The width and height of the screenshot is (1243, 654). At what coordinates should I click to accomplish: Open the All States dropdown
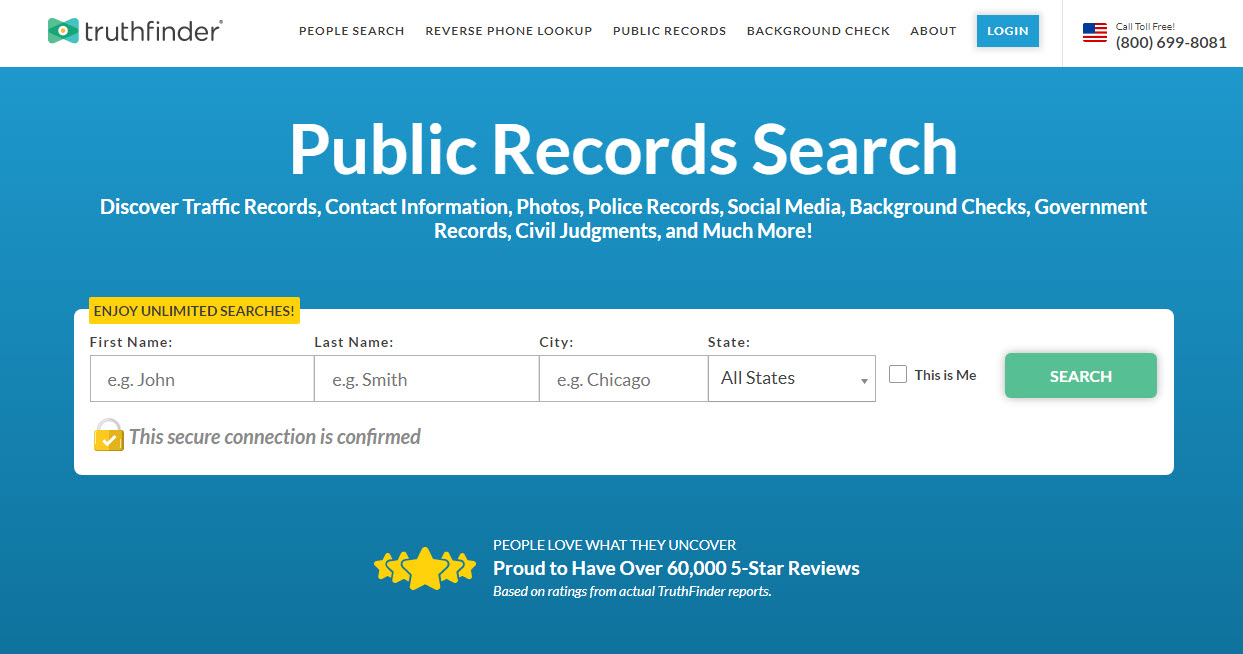[792, 378]
